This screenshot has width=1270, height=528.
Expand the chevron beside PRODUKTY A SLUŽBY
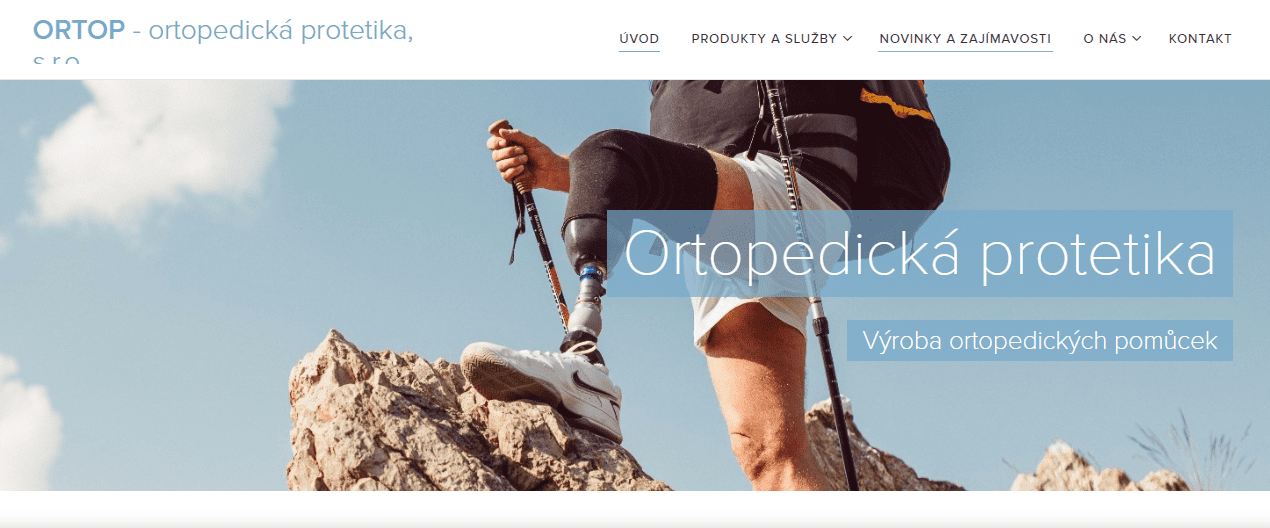(847, 39)
